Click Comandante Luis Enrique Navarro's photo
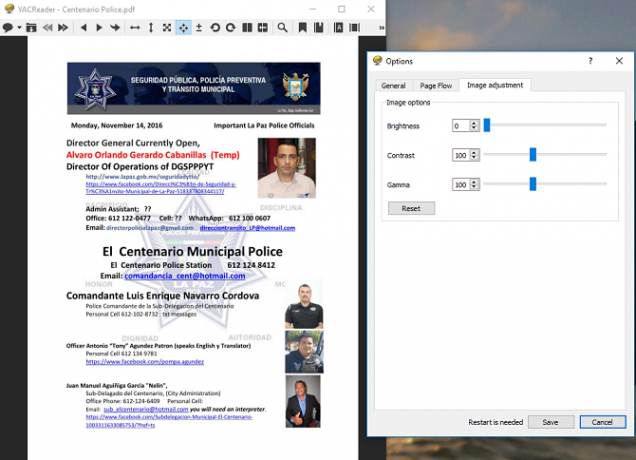 coord(304,306)
